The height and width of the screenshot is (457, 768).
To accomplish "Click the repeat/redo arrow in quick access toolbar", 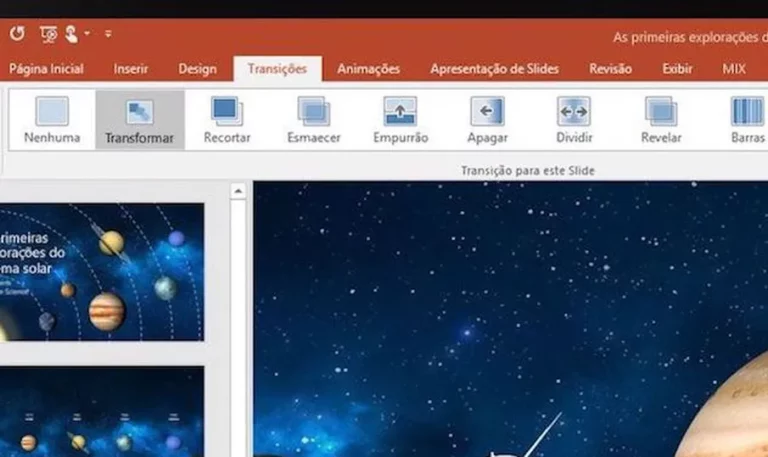I will click(x=17, y=34).
